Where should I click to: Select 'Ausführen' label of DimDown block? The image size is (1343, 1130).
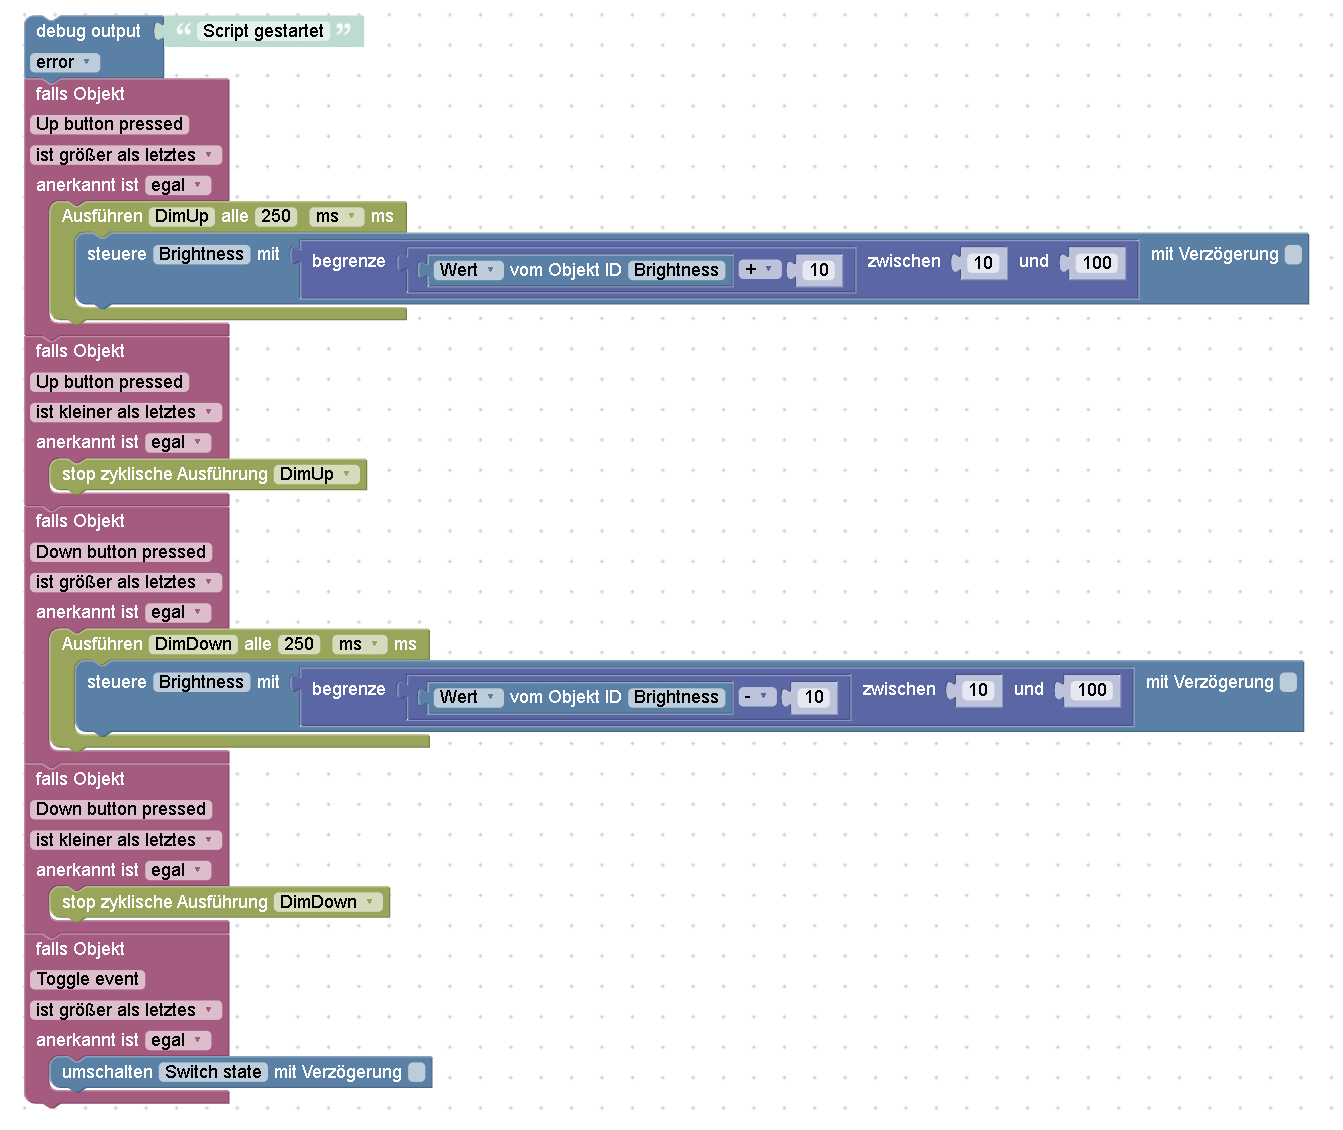click(x=102, y=644)
